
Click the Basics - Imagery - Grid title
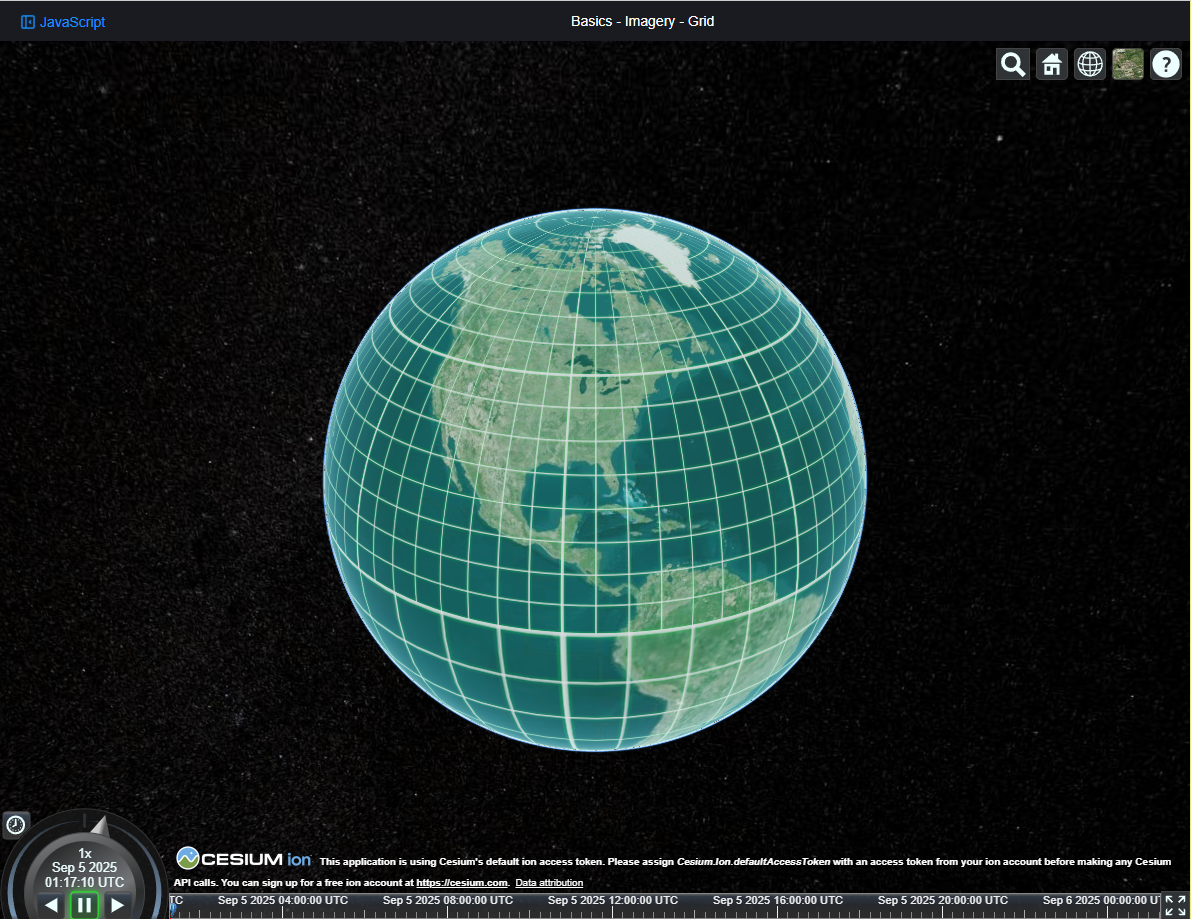643,21
